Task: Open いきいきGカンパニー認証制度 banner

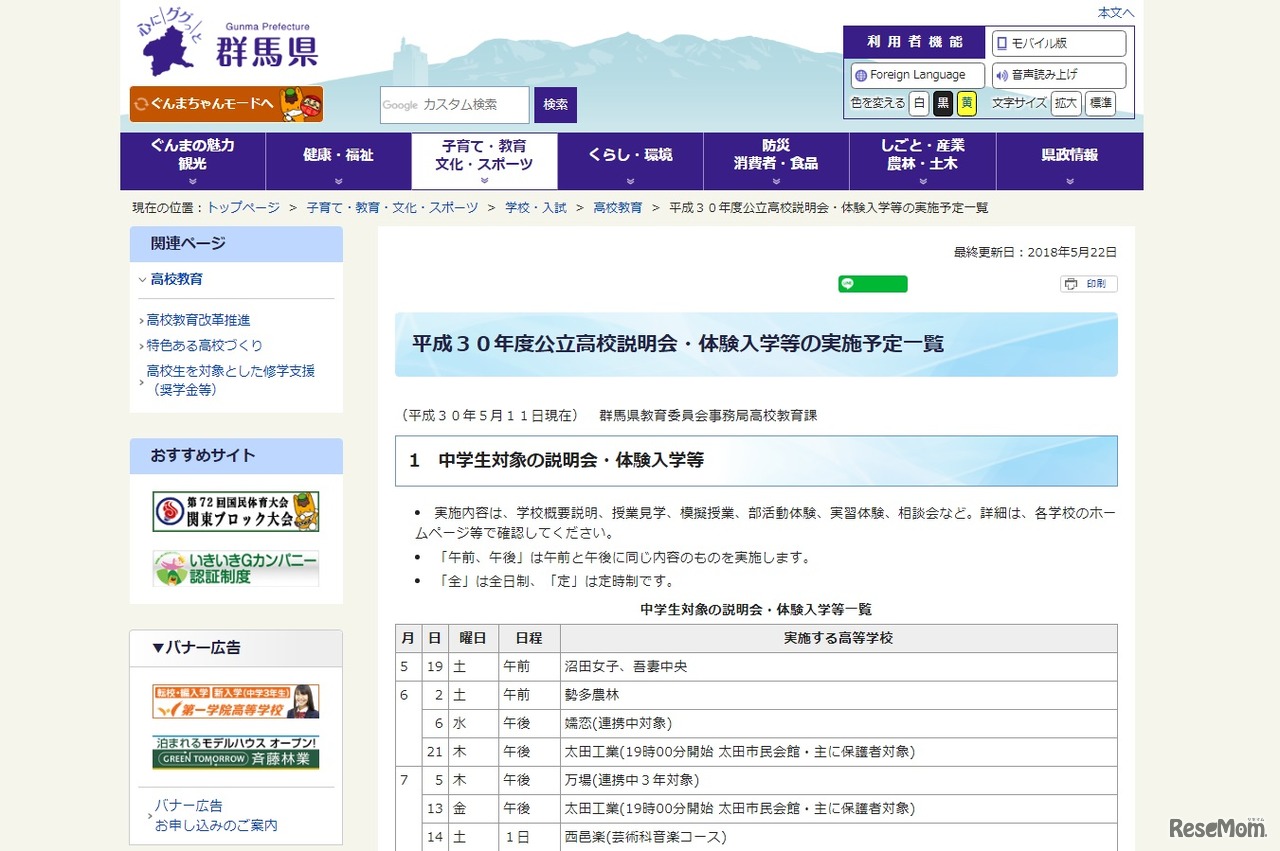Action: coord(236,568)
